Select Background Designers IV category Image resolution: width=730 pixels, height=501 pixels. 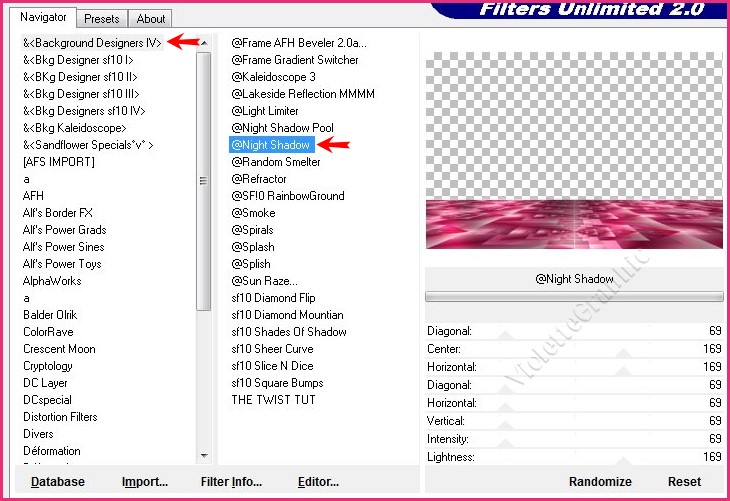[92, 42]
